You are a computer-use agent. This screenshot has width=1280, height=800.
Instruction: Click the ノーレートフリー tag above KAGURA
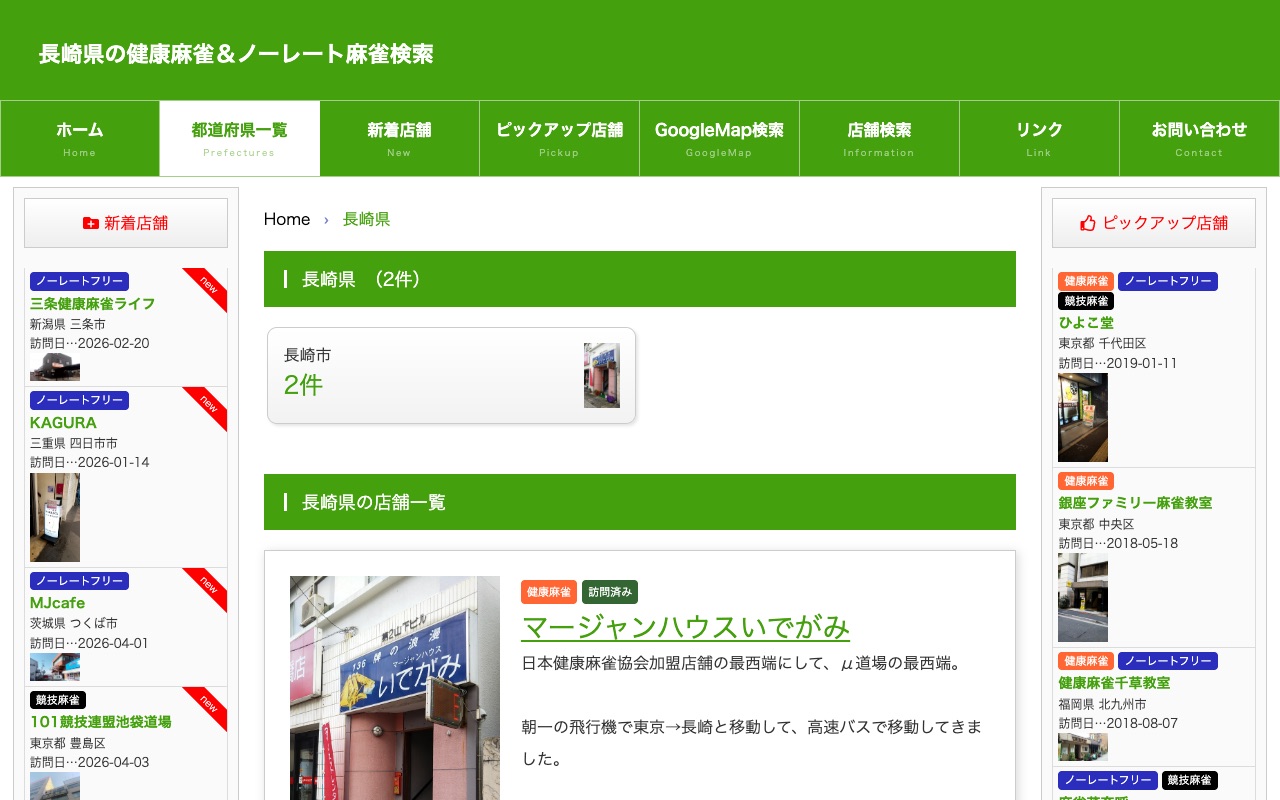tap(79, 401)
